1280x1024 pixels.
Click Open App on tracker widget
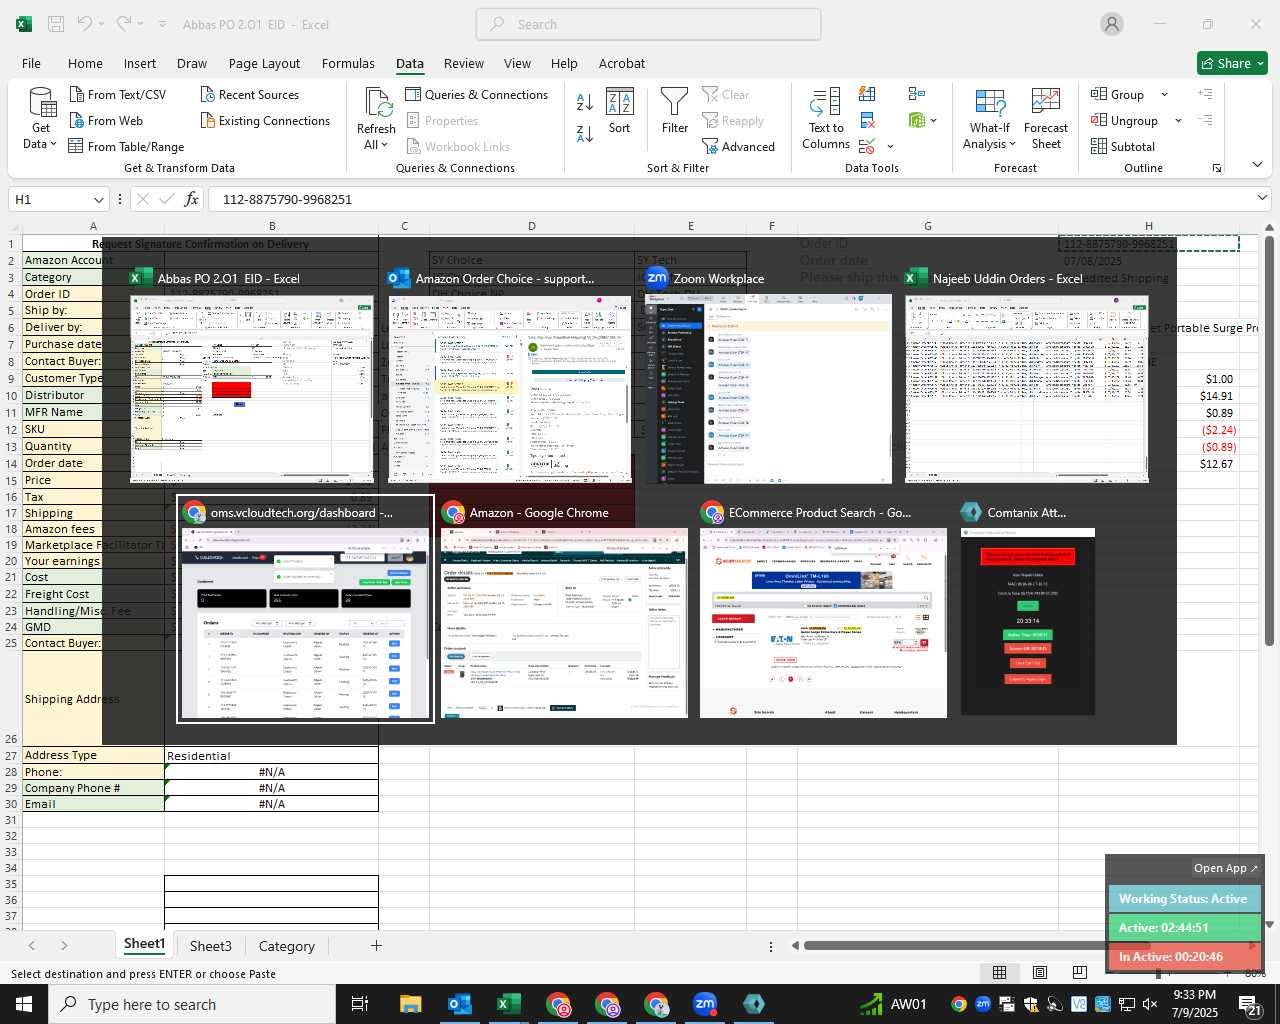pyautogui.click(x=1225, y=868)
